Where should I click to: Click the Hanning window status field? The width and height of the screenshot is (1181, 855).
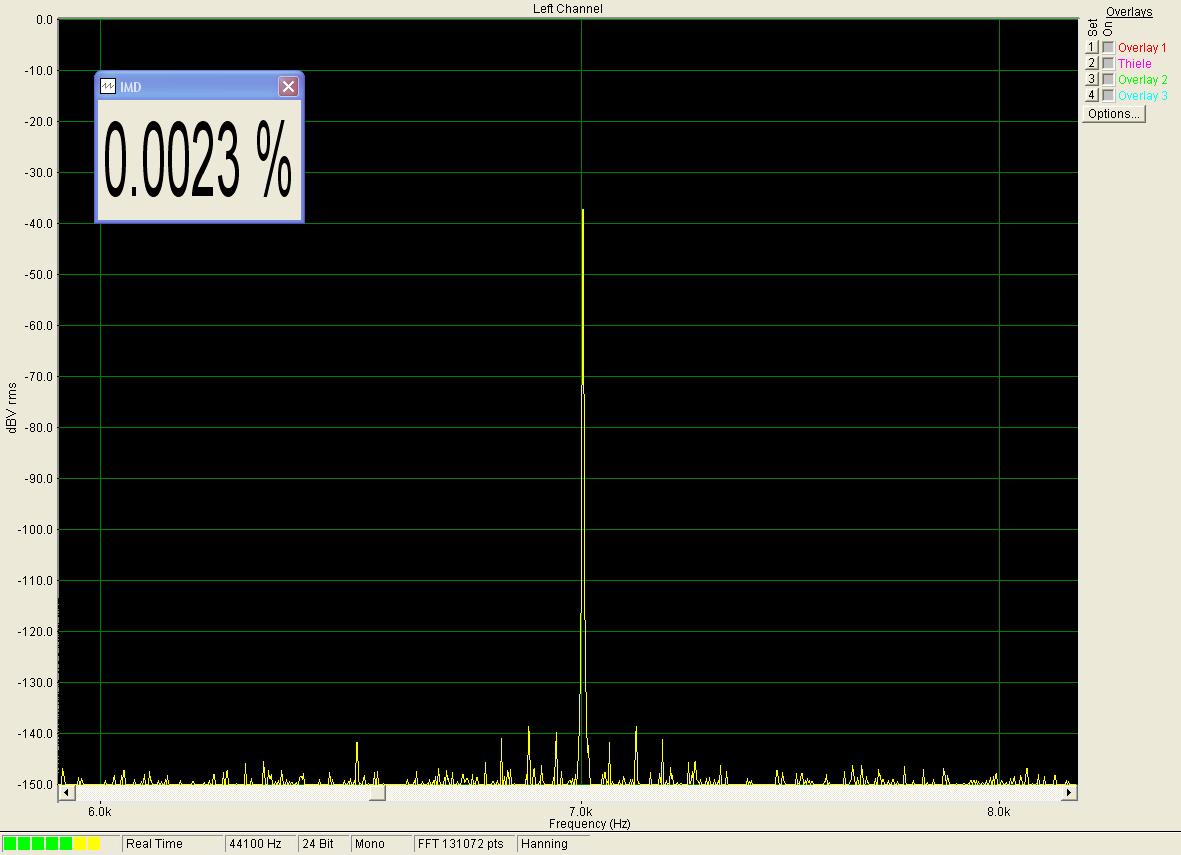pyautogui.click(x=553, y=844)
